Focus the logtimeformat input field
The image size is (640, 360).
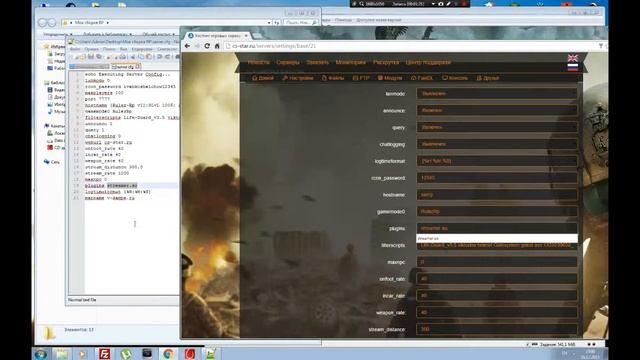pos(497,161)
